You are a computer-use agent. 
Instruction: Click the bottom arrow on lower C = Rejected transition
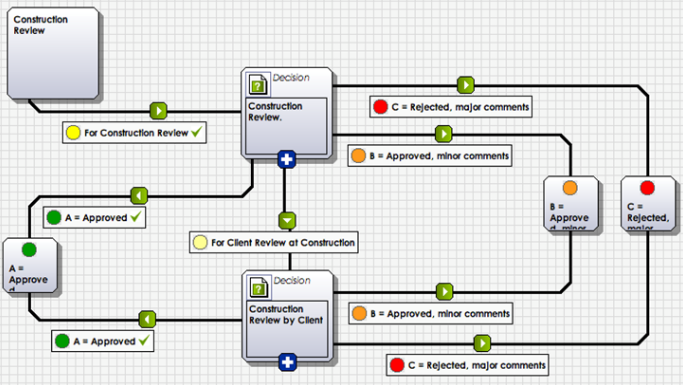pos(482,343)
